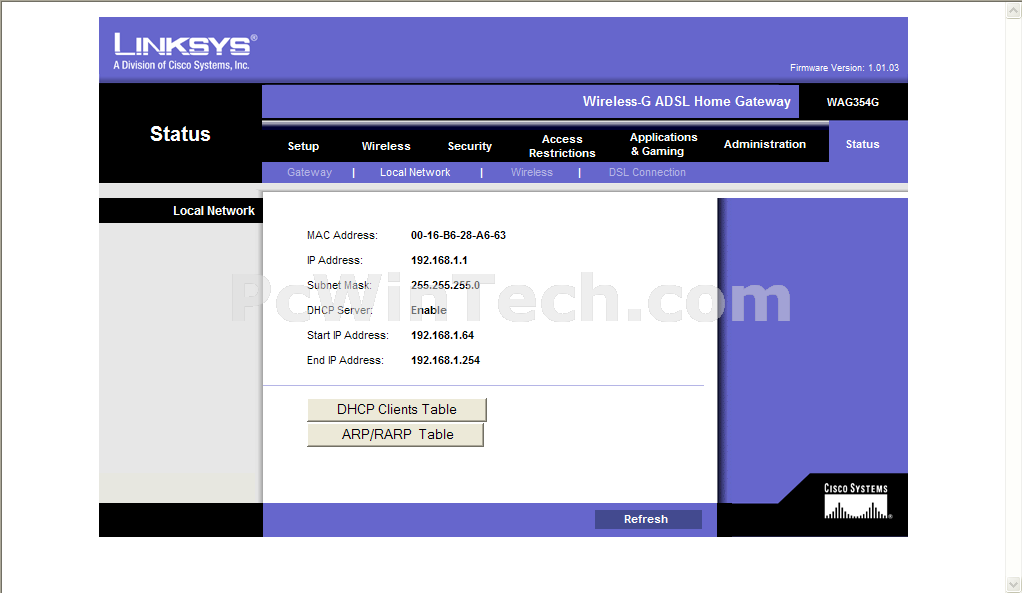Image resolution: width=1022 pixels, height=593 pixels.
Task: Go to Access Restrictions tab
Action: pyautogui.click(x=562, y=146)
